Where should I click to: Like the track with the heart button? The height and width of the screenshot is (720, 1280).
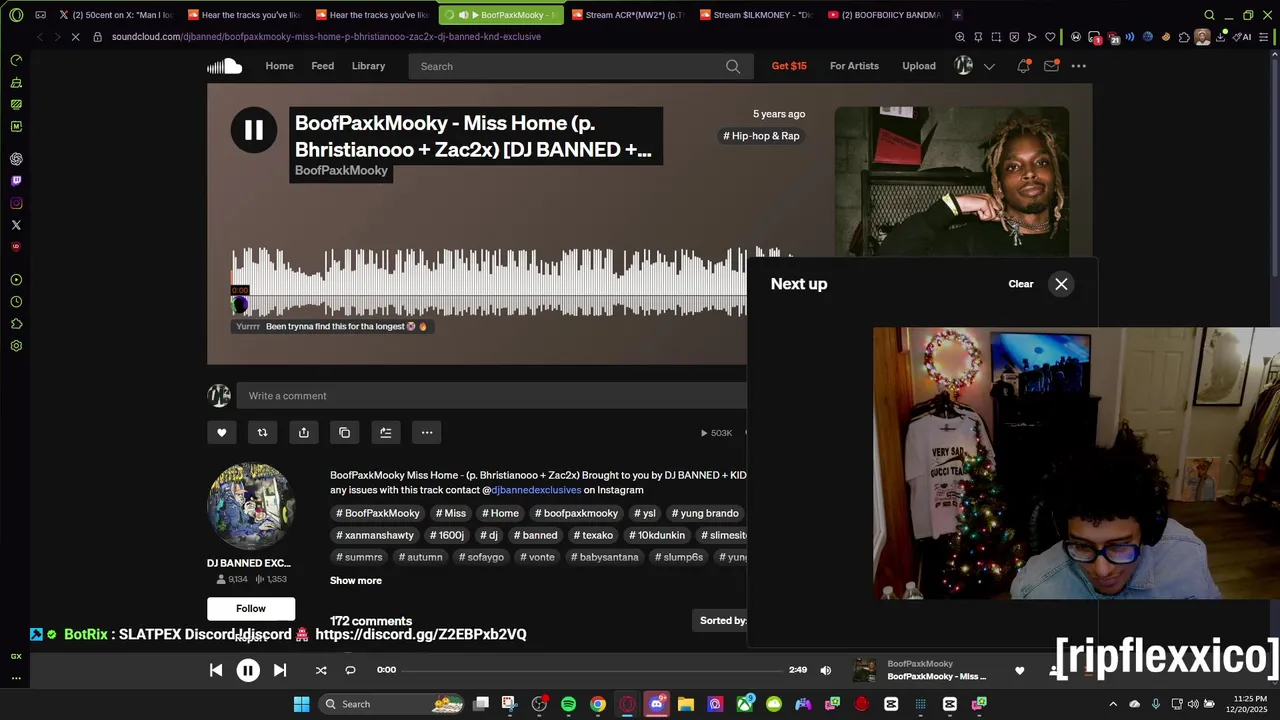pyautogui.click(x=222, y=433)
